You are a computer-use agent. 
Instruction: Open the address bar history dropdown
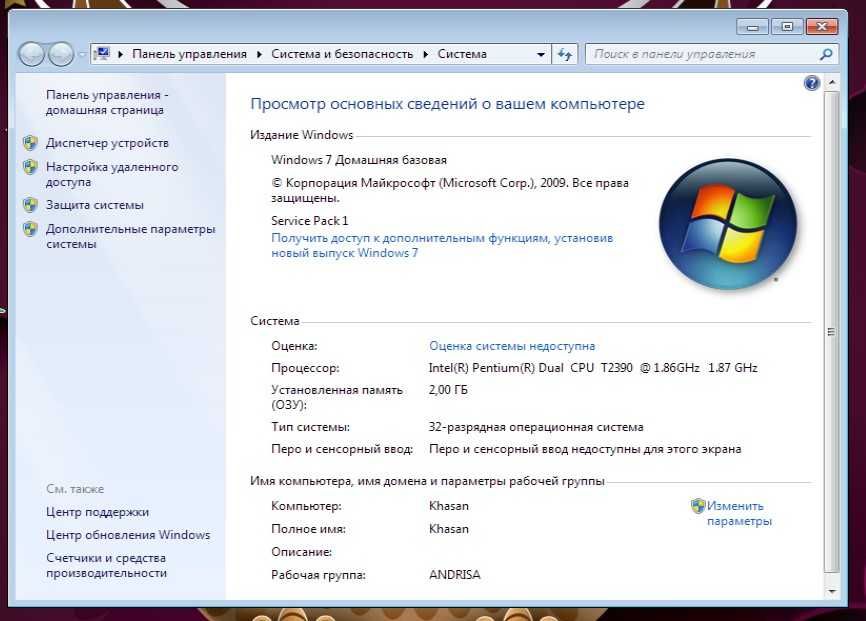click(541, 54)
